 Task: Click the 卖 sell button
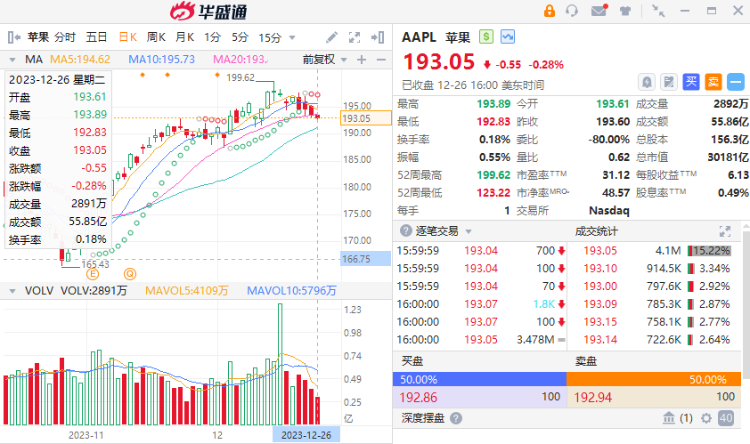[713, 82]
